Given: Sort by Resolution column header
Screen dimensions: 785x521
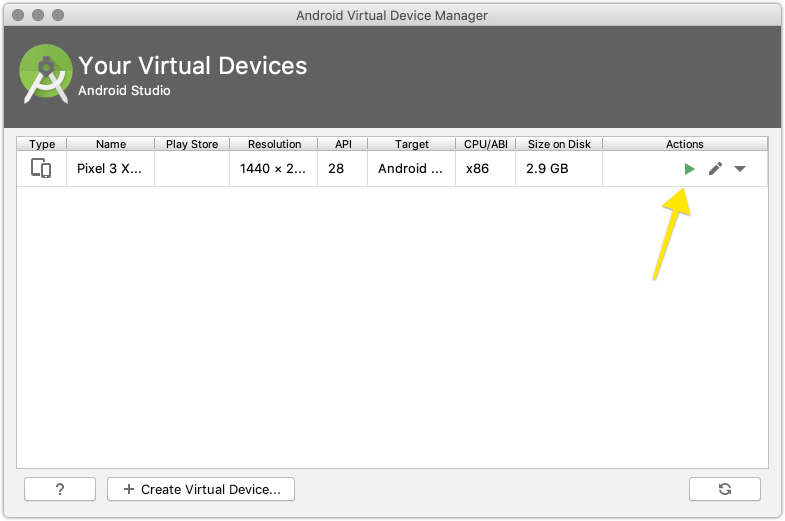Looking at the screenshot, I should click(274, 144).
